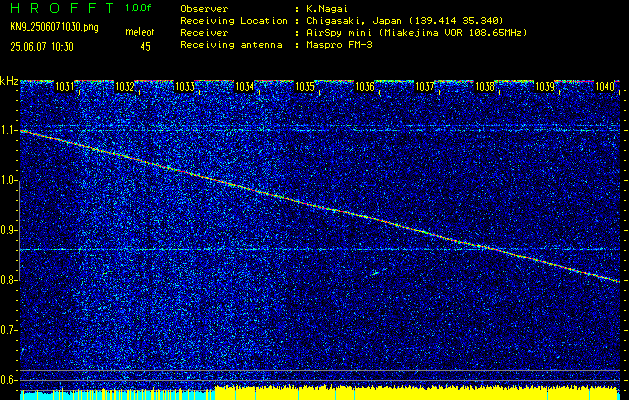This screenshot has height=400, width=629.
Task: Click the 1.0 kHz frequency axis label
Action: [x=8, y=181]
